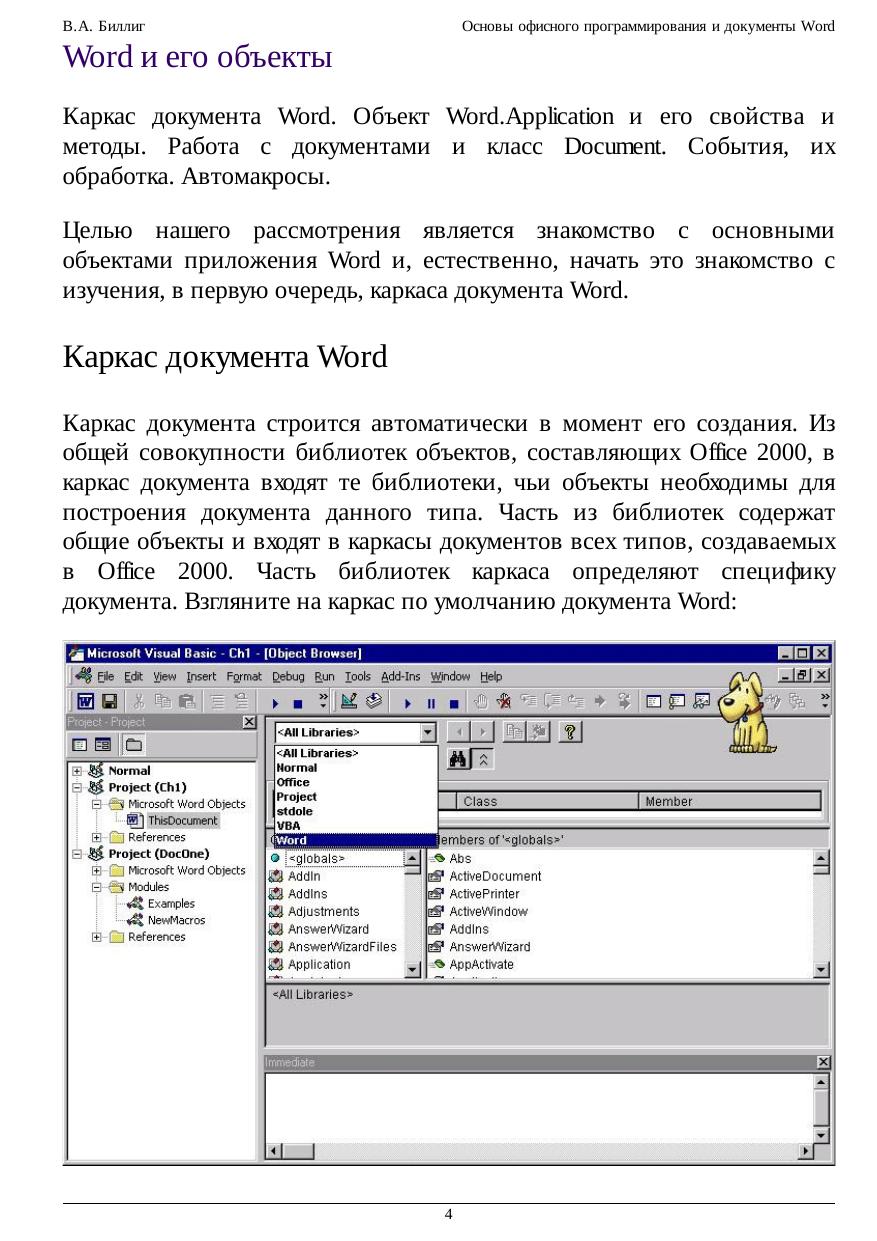This screenshot has height=1241, width=877.
Task: Click the binoculars Search icon
Action: [458, 760]
